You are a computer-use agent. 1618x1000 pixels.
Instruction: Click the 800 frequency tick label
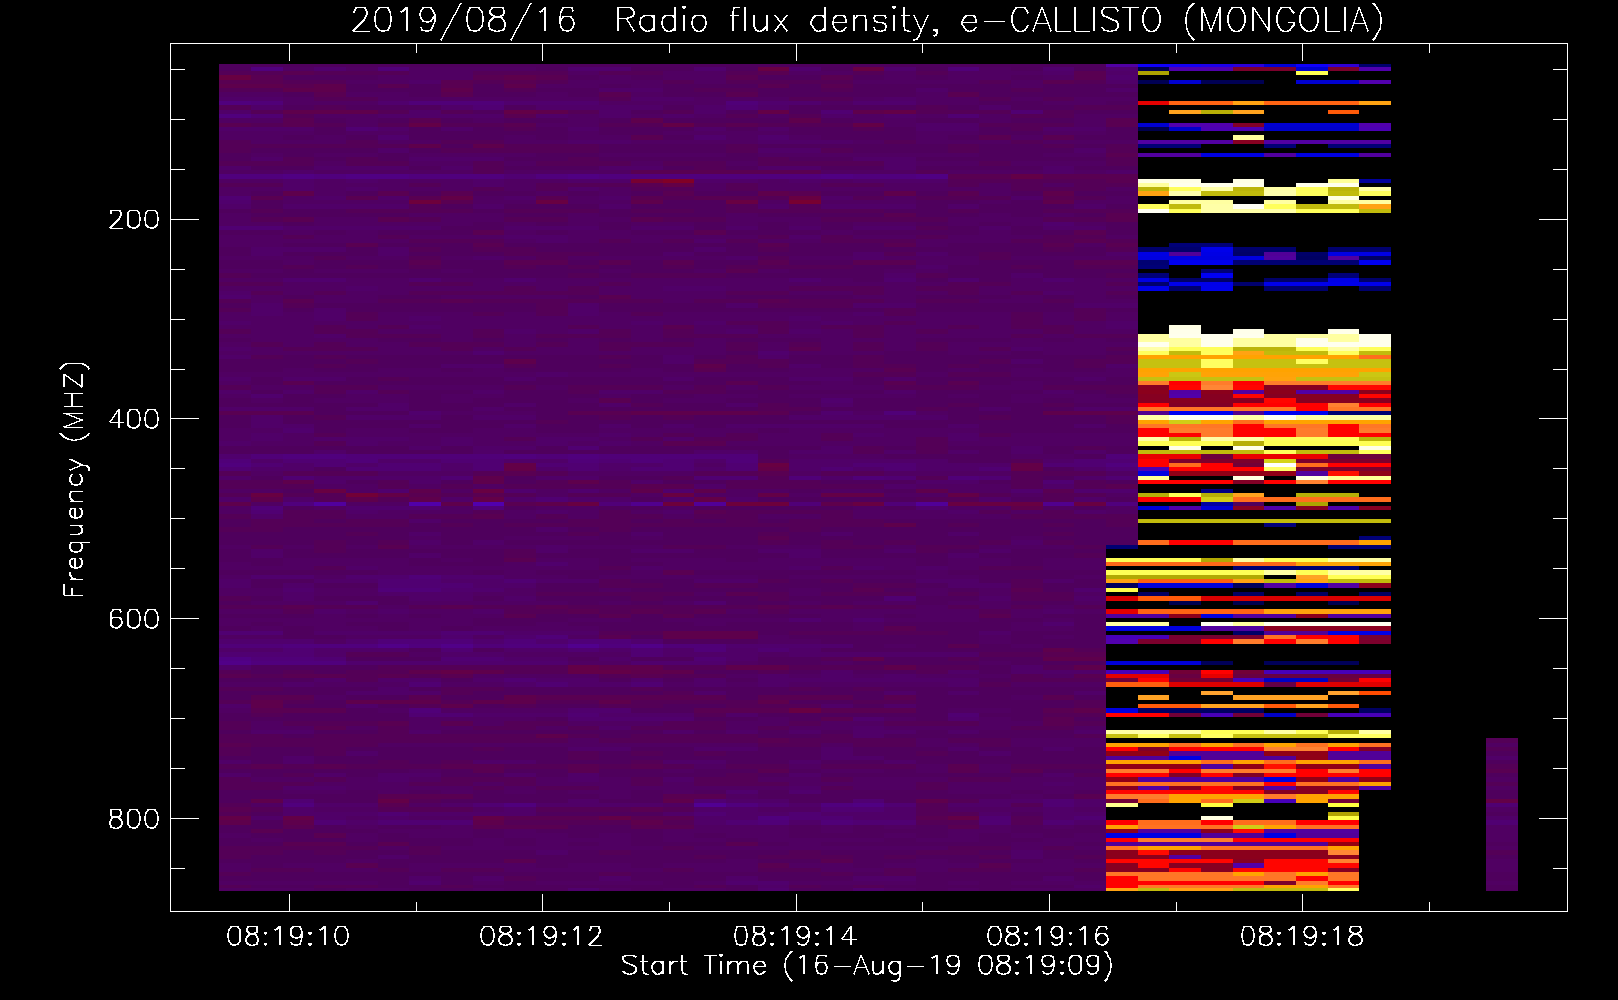tap(134, 819)
